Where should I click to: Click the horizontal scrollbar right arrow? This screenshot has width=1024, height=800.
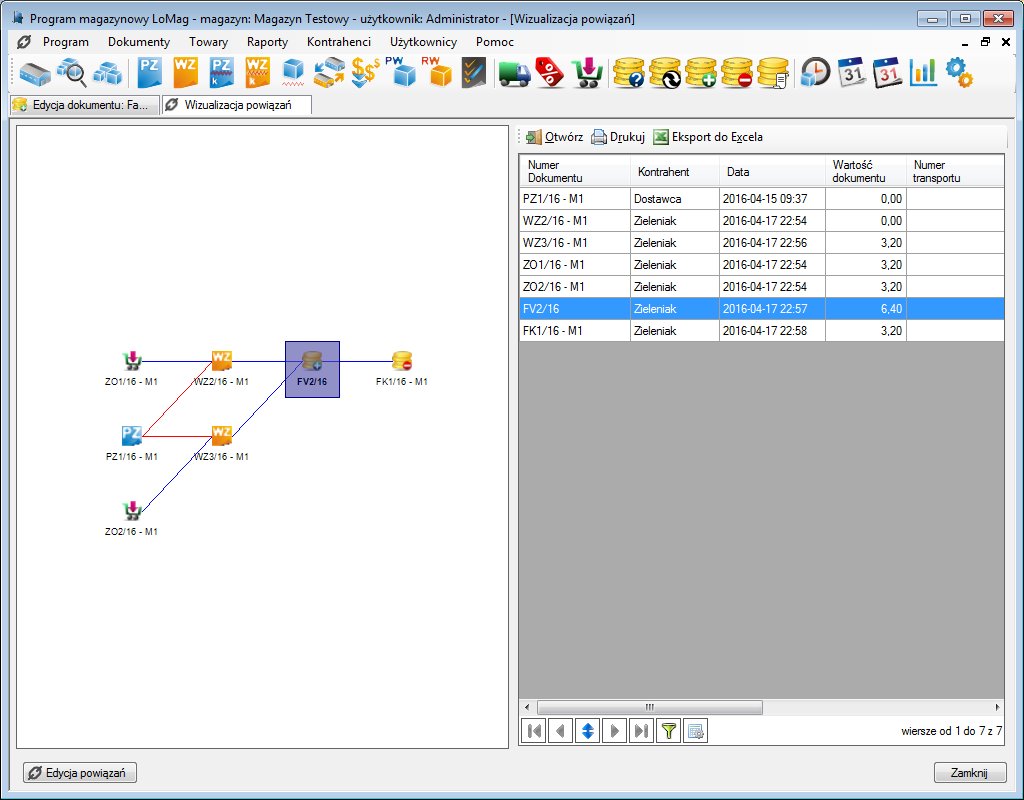coord(996,706)
